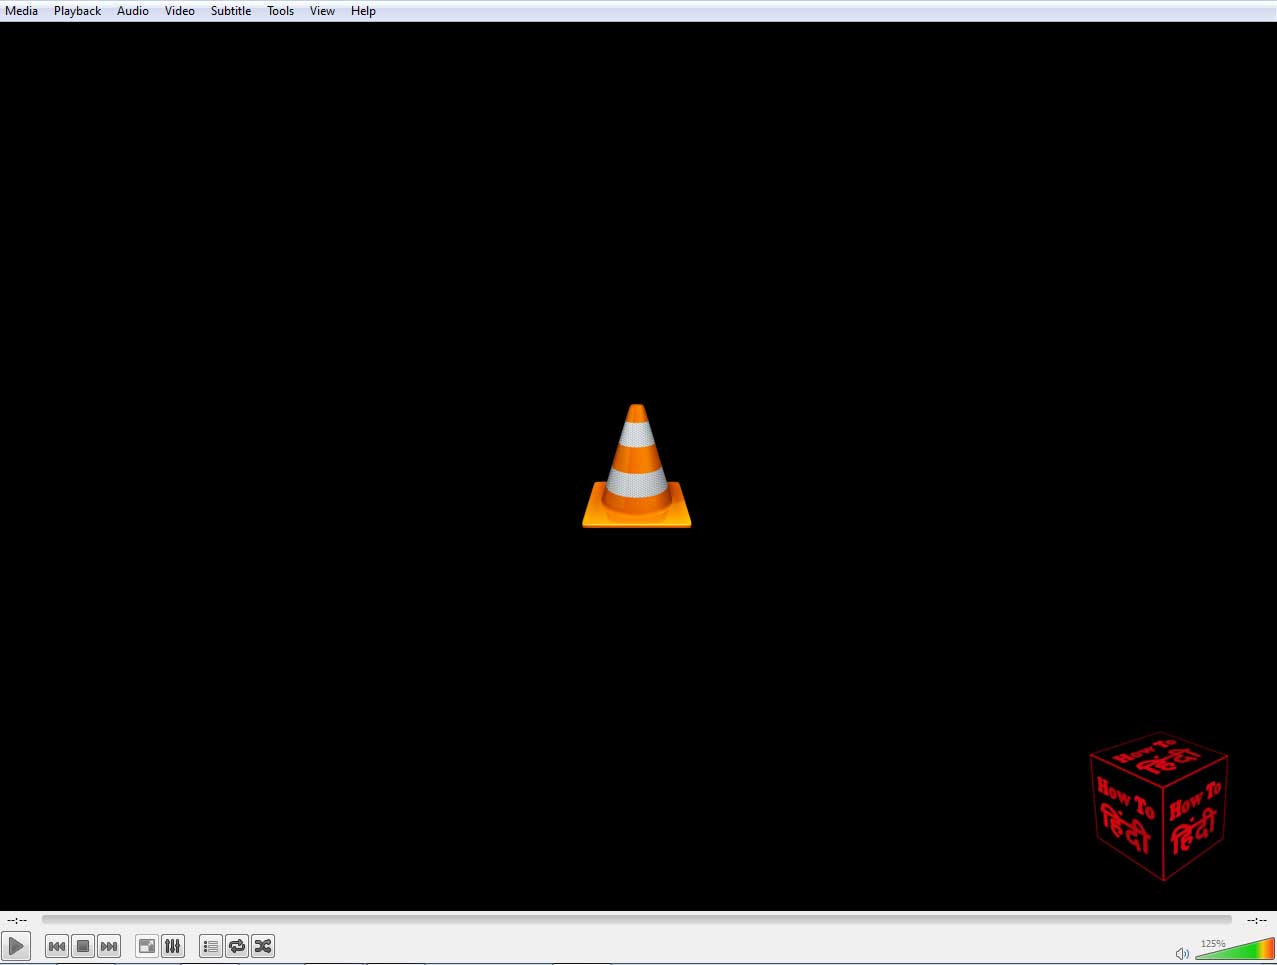Image resolution: width=1277 pixels, height=965 pixels.
Task: Go to previous media track
Action: 57,946
